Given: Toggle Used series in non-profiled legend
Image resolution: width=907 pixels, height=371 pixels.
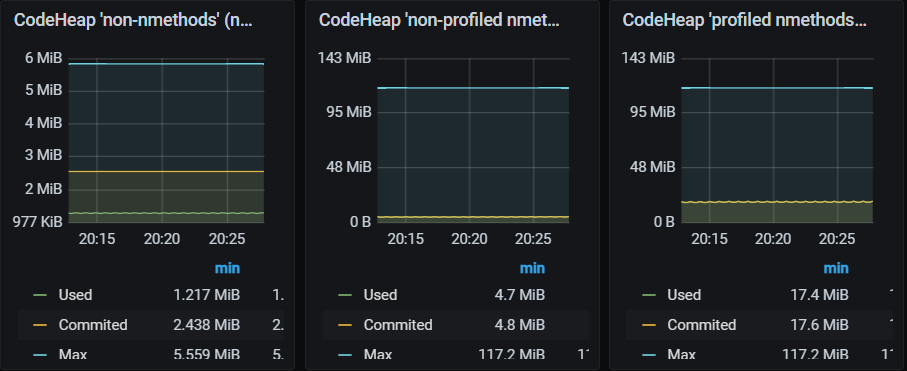Looking at the screenshot, I should (x=380, y=295).
